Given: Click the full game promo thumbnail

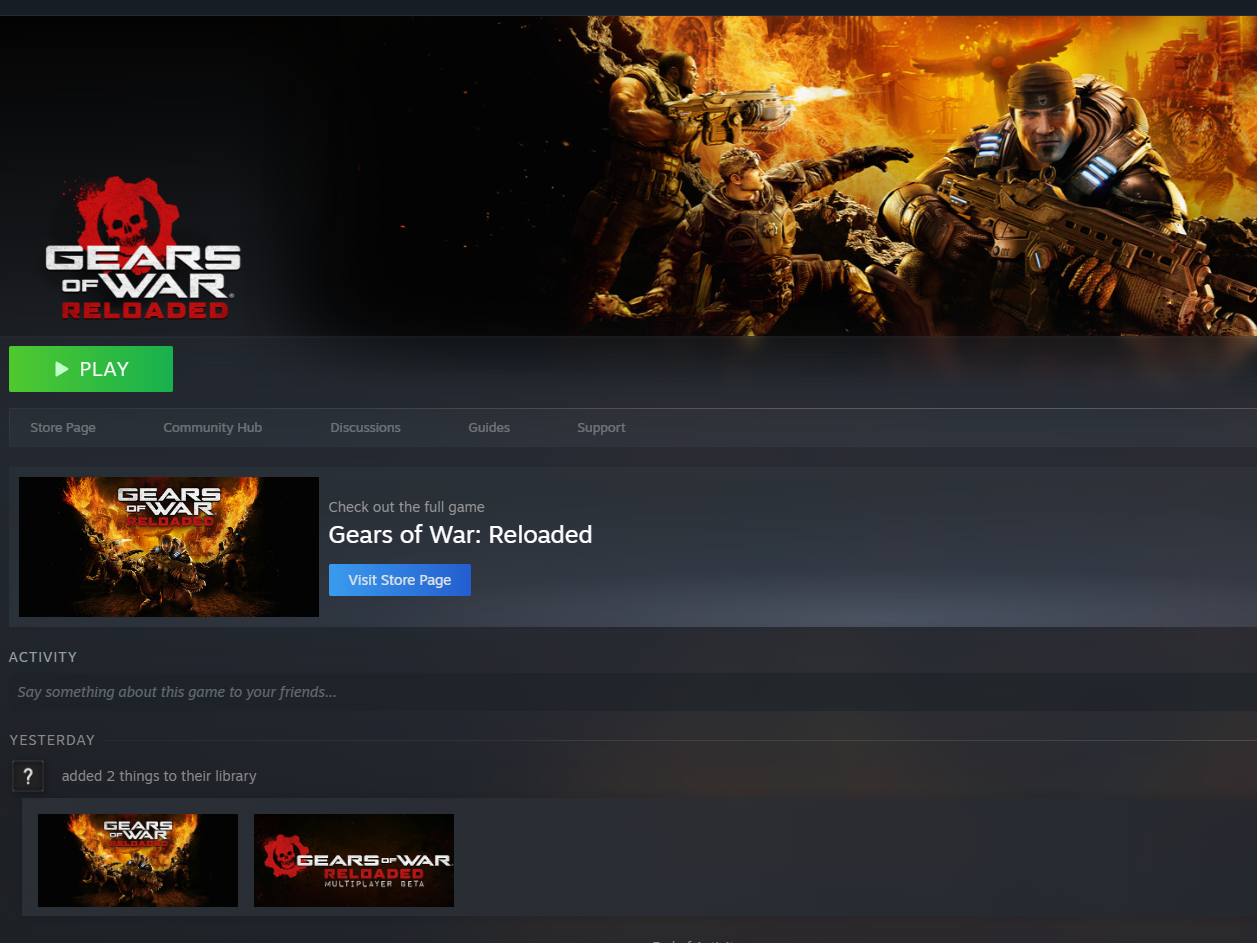Looking at the screenshot, I should coord(169,547).
